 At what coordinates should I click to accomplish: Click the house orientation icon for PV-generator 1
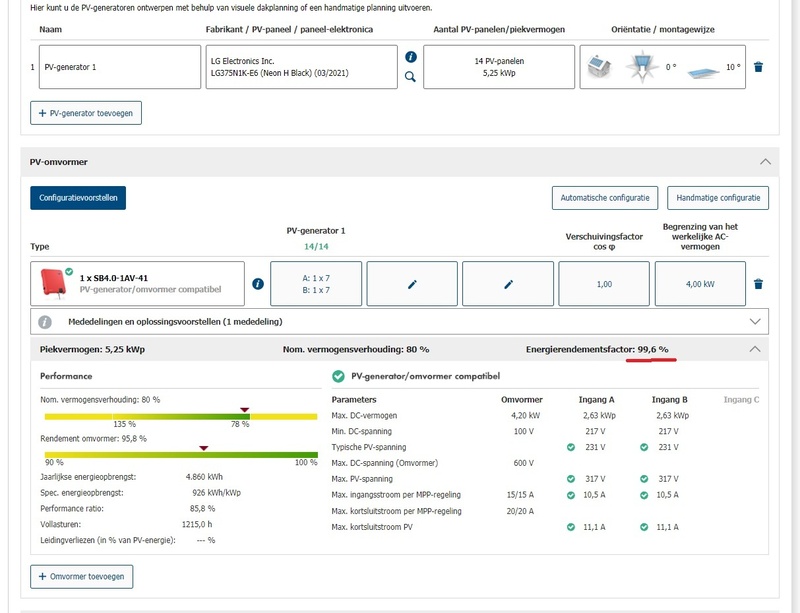600,67
